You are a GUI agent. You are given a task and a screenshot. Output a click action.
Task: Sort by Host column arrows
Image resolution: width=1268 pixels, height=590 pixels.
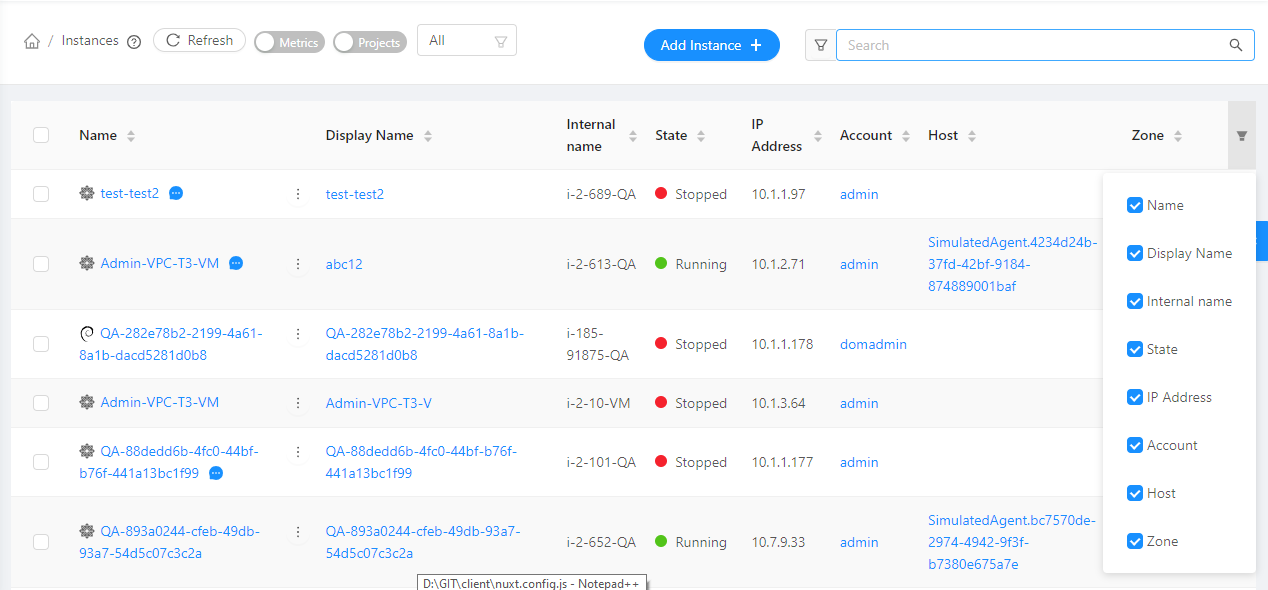(x=972, y=136)
